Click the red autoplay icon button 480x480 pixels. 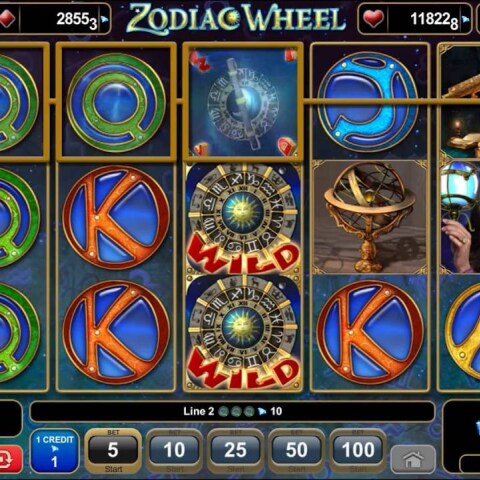(x=10, y=459)
